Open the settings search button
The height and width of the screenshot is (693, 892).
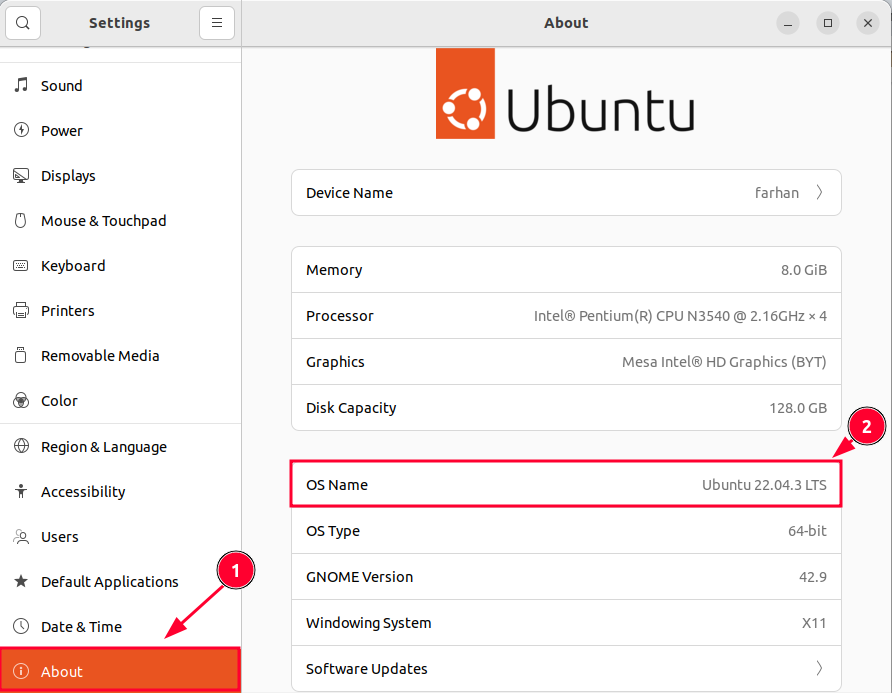(x=23, y=23)
